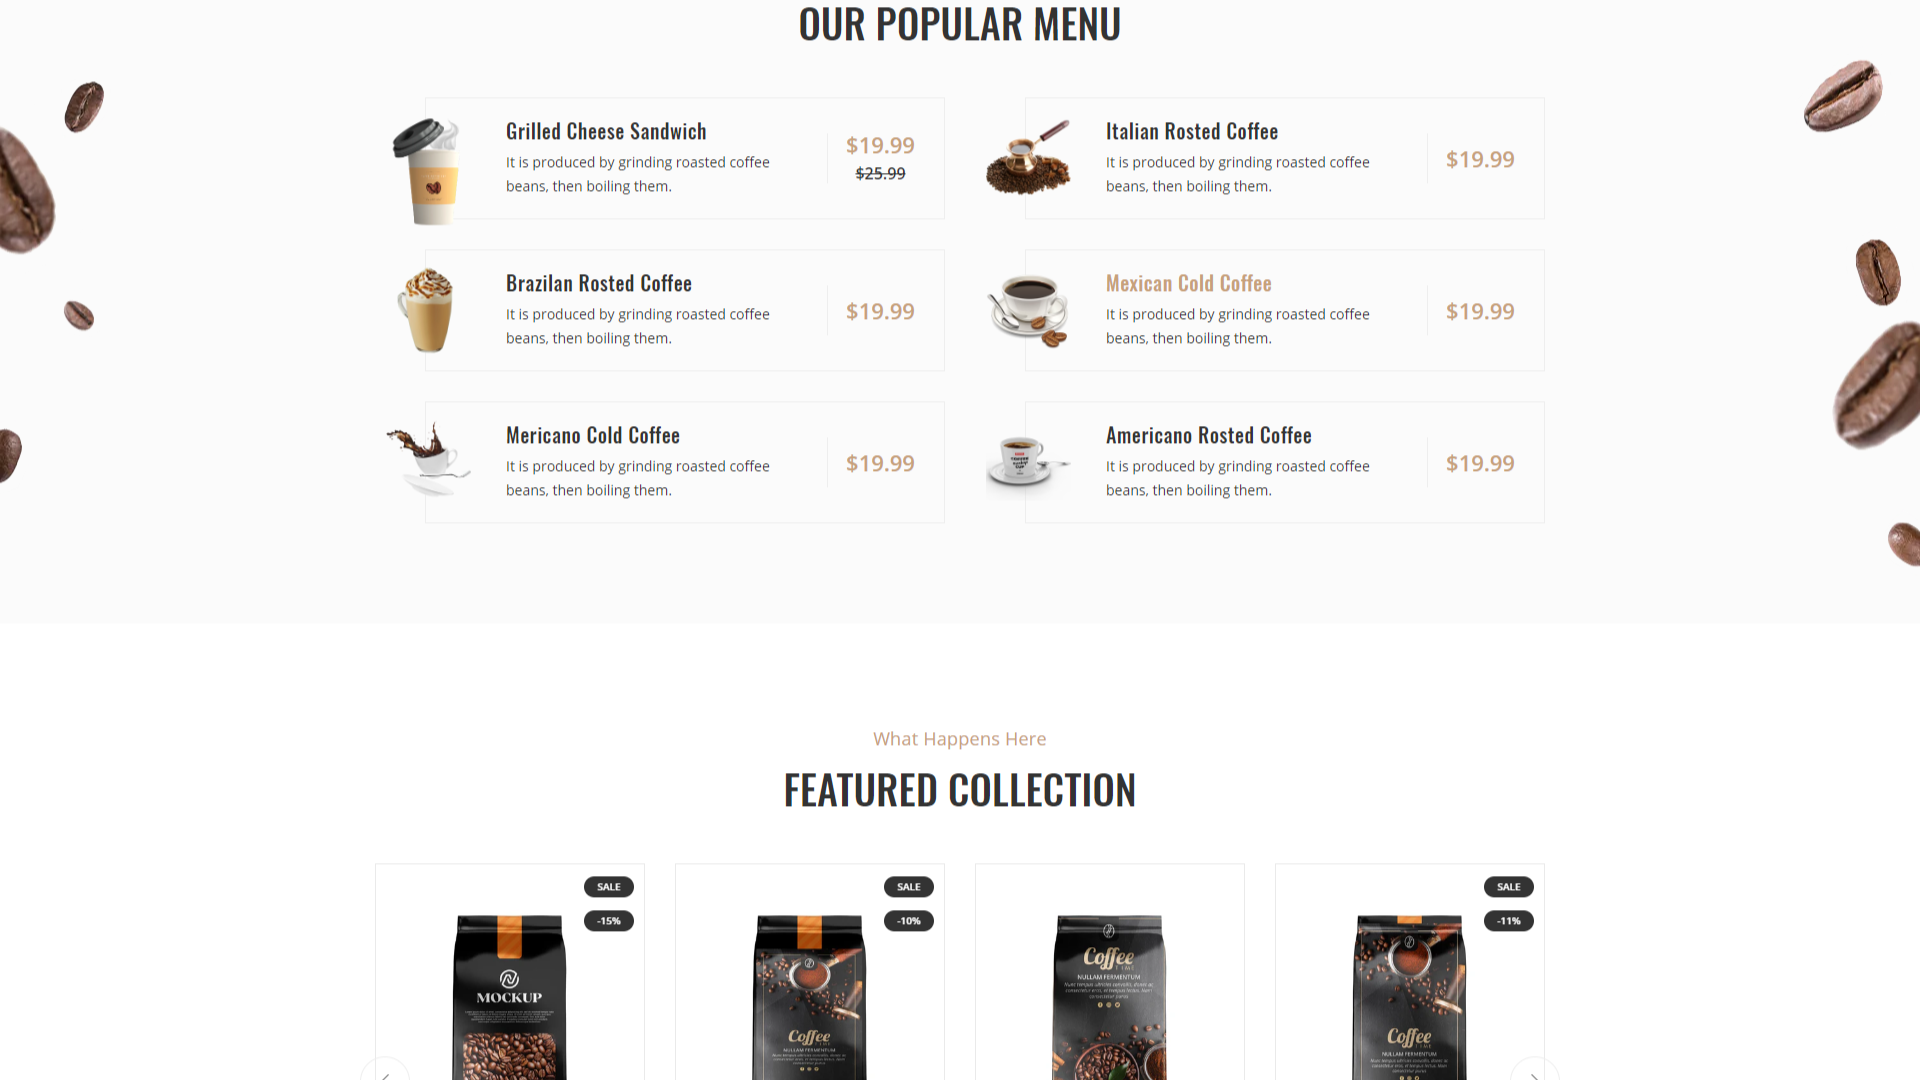The height and width of the screenshot is (1080, 1920).
Task: Click the splashing coffee cup image
Action: (428, 459)
